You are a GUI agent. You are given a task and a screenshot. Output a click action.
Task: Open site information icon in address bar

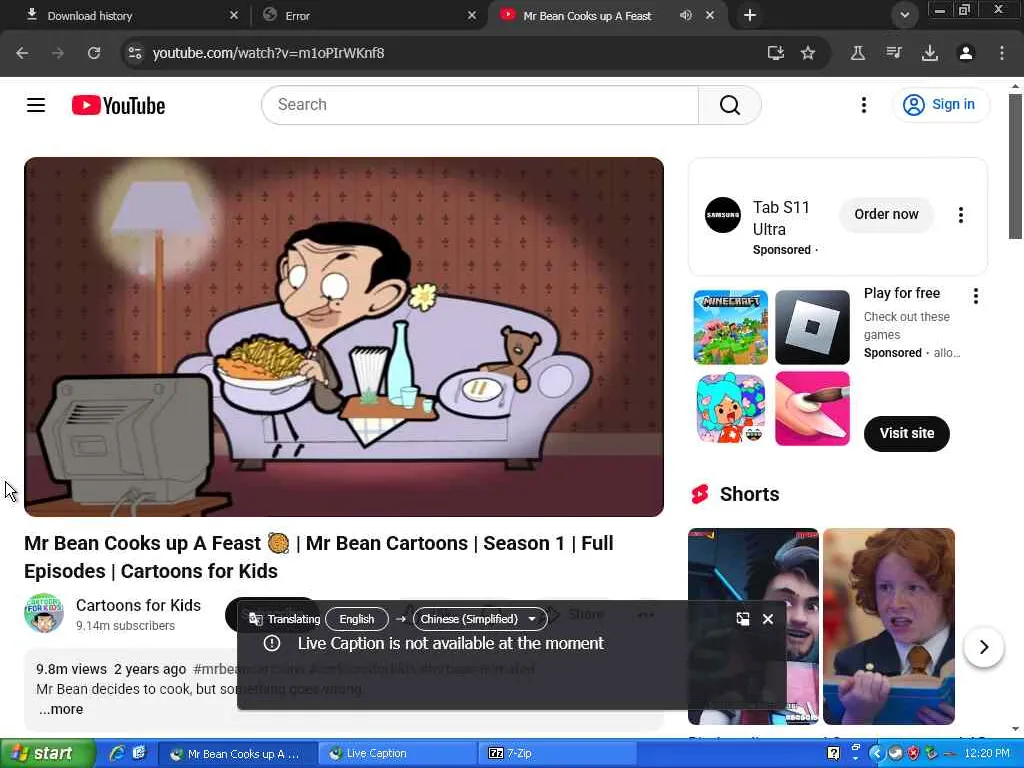135,53
